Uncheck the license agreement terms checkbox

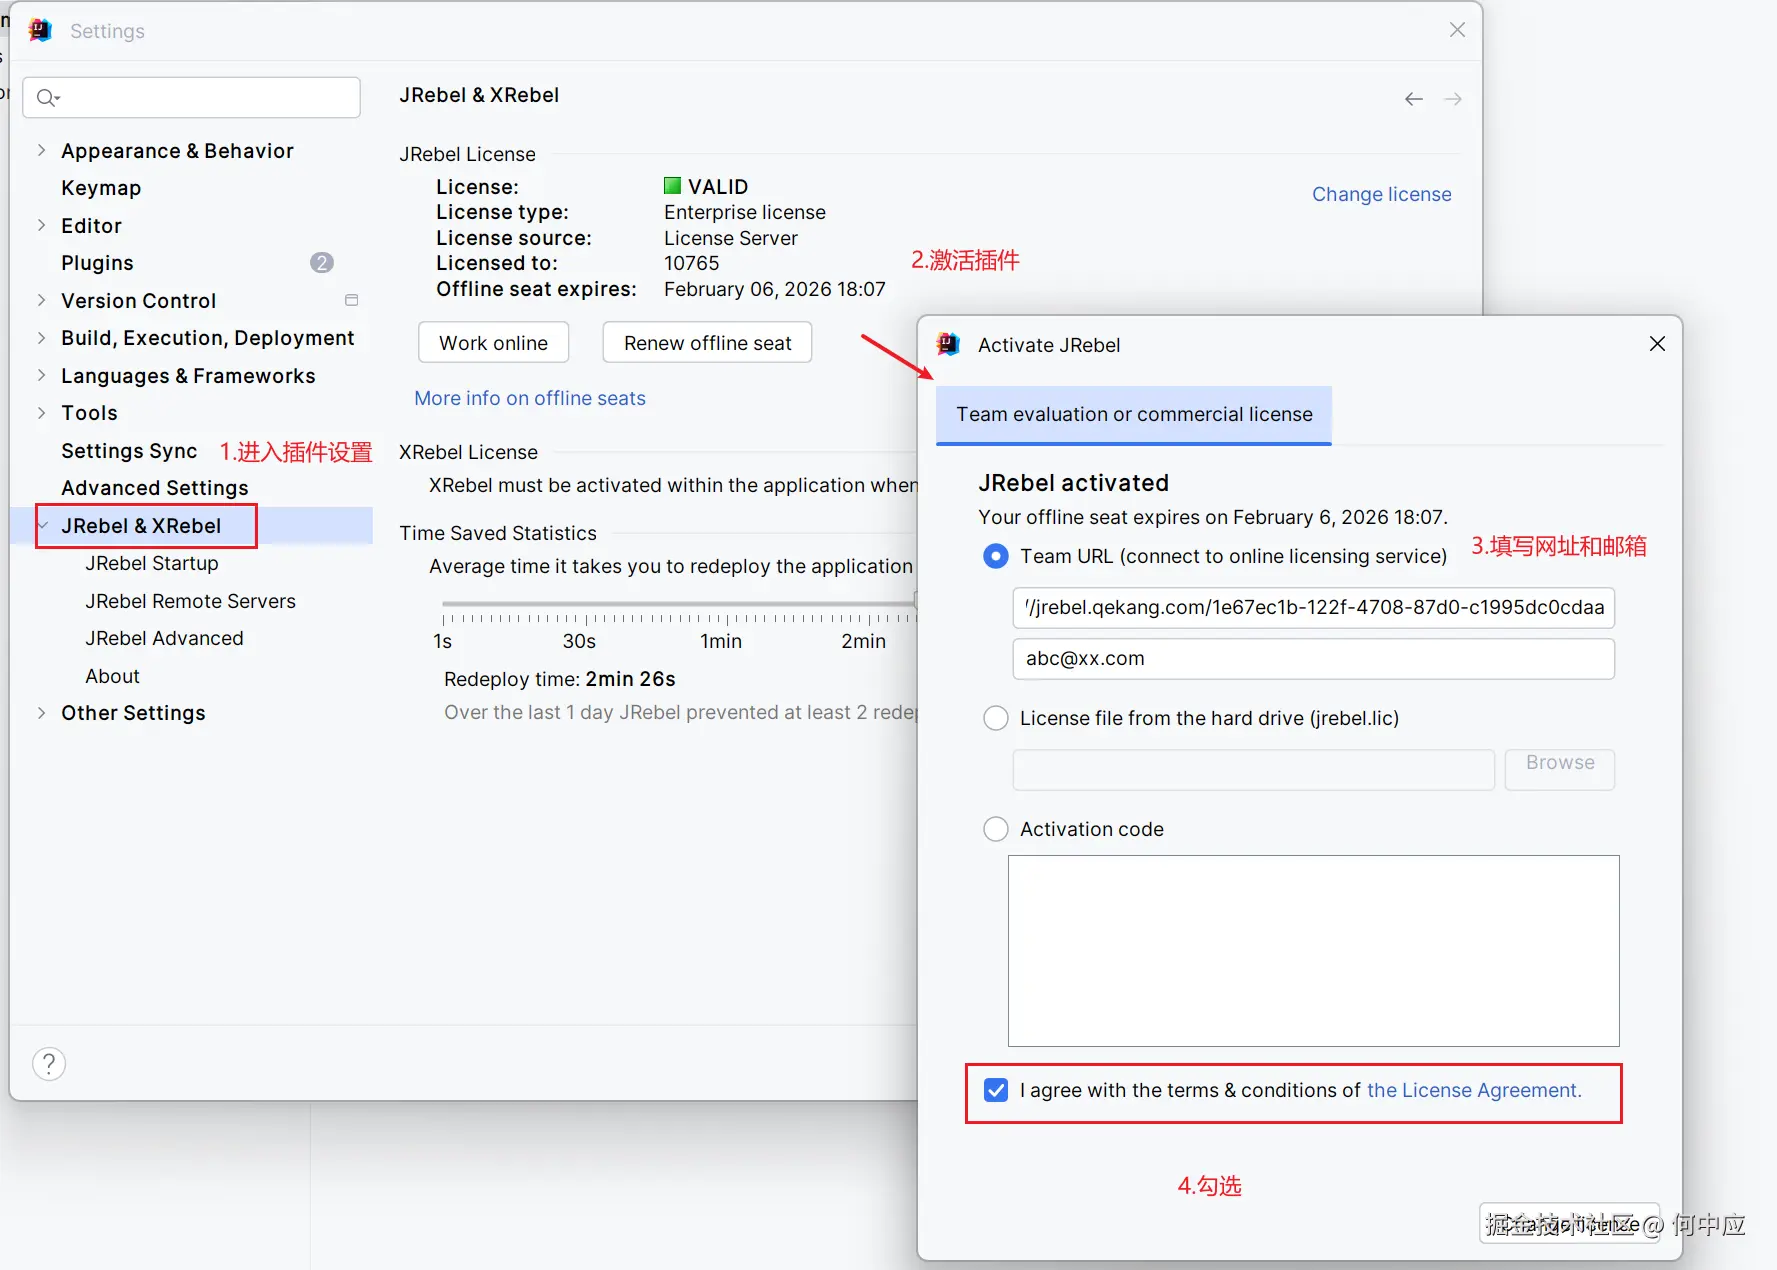[x=996, y=1090]
